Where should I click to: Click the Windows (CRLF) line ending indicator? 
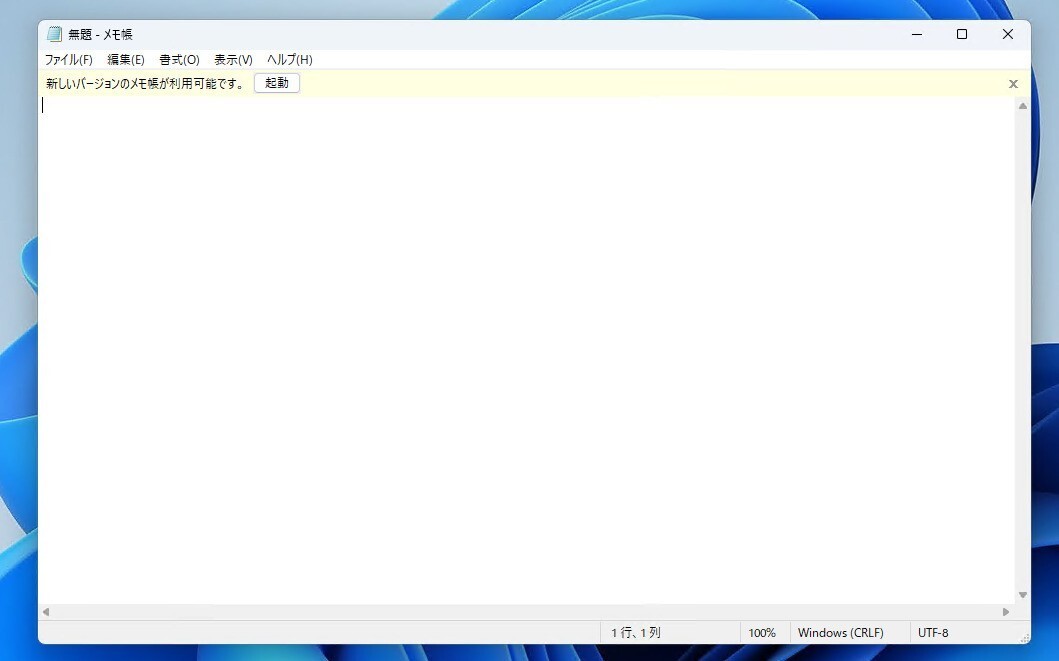tap(840, 633)
